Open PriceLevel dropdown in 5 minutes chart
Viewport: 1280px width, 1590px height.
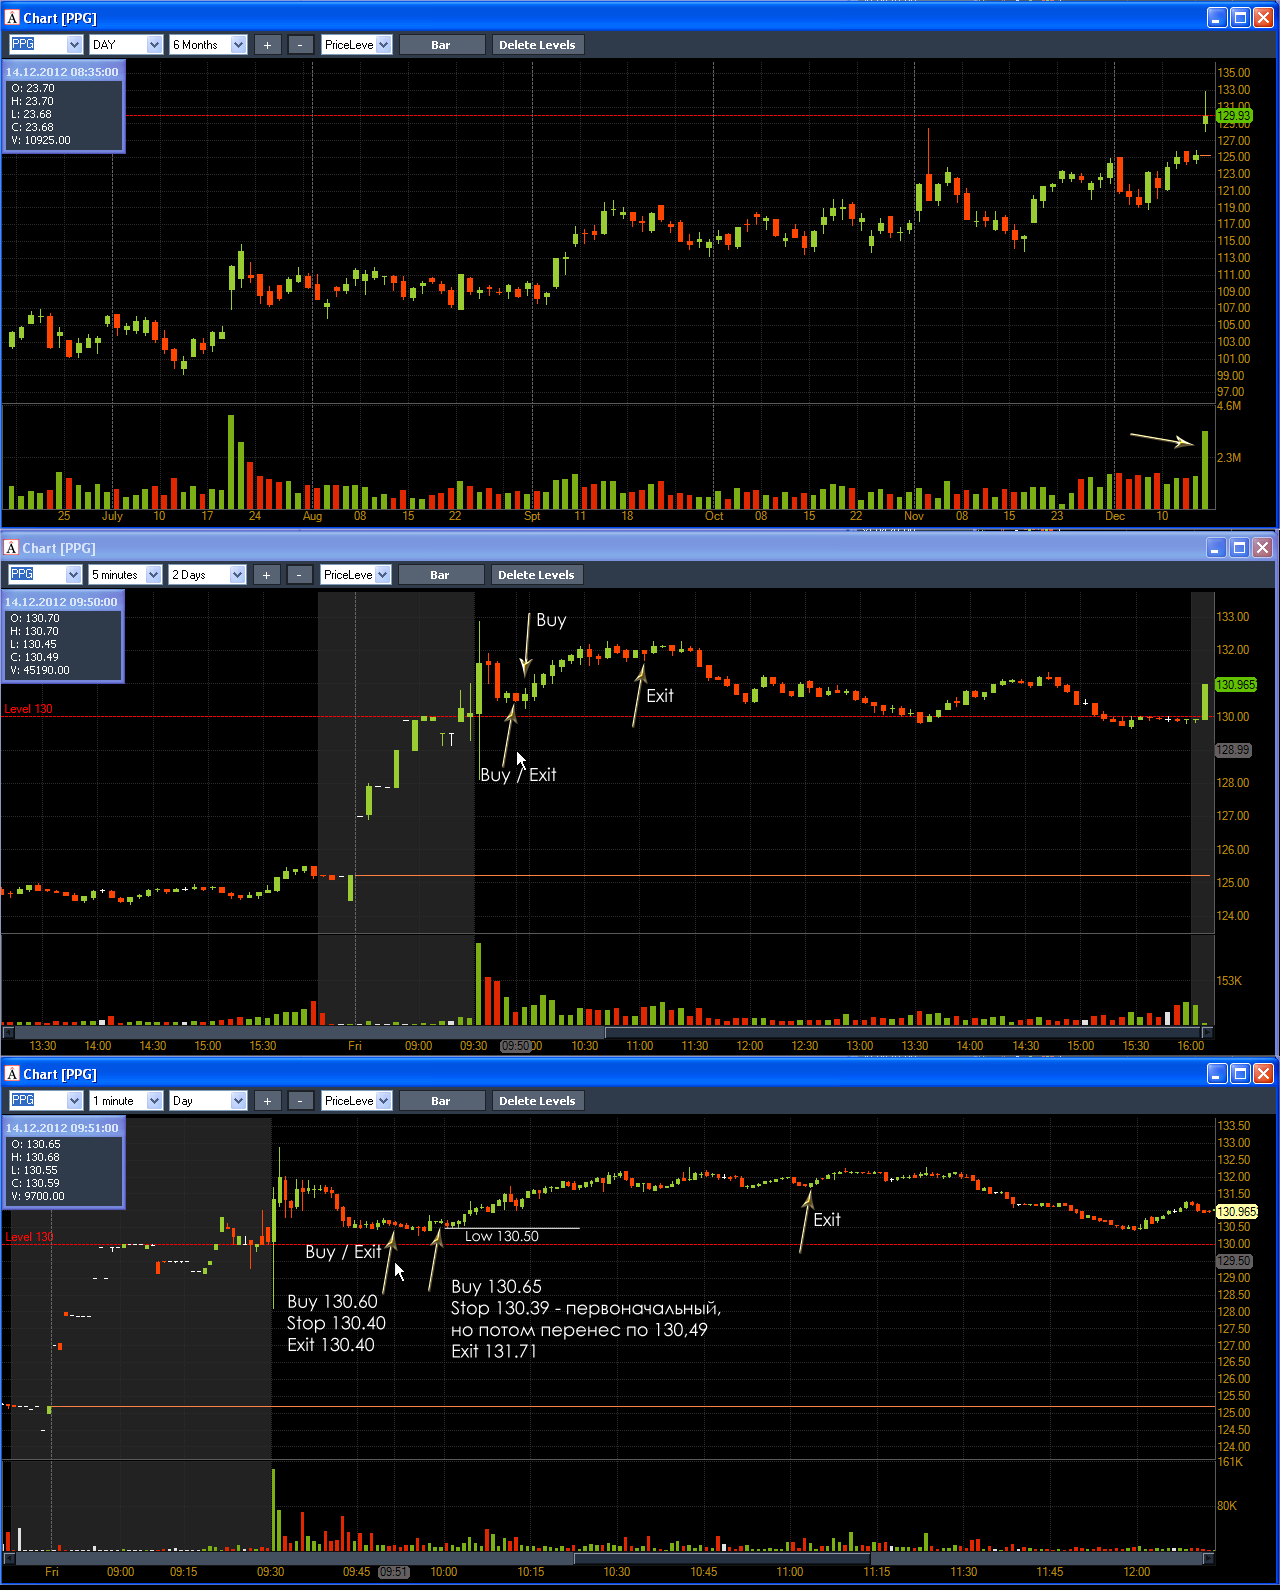382,575
